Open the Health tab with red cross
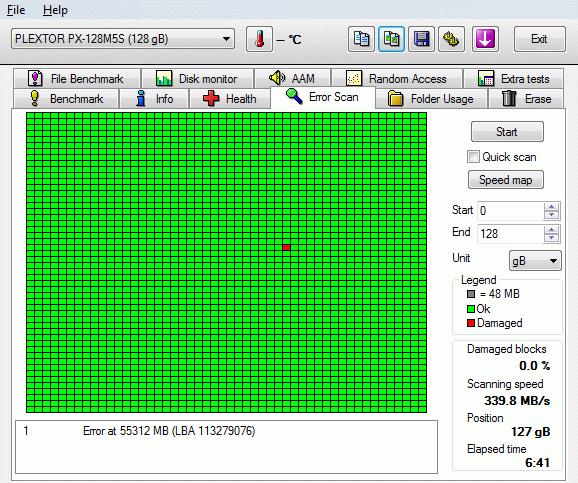 (x=230, y=99)
